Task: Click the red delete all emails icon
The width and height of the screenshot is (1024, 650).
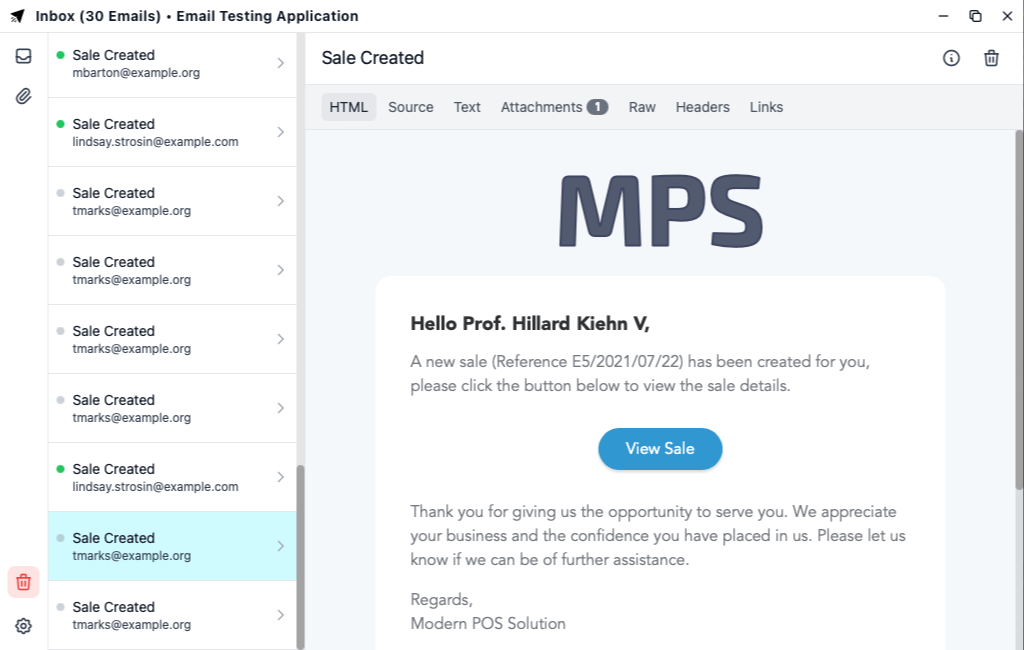Action: (x=23, y=581)
